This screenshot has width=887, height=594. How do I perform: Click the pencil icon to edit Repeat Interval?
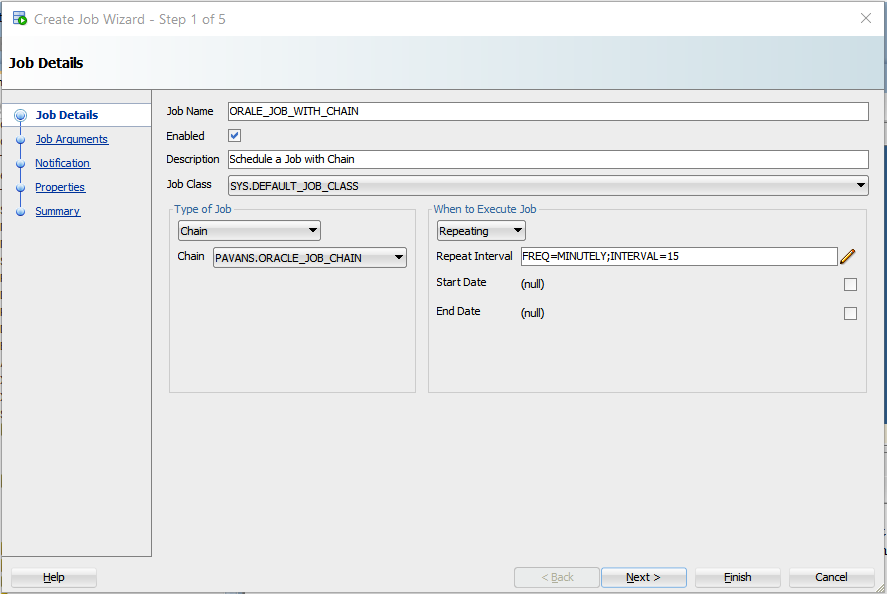tap(847, 256)
